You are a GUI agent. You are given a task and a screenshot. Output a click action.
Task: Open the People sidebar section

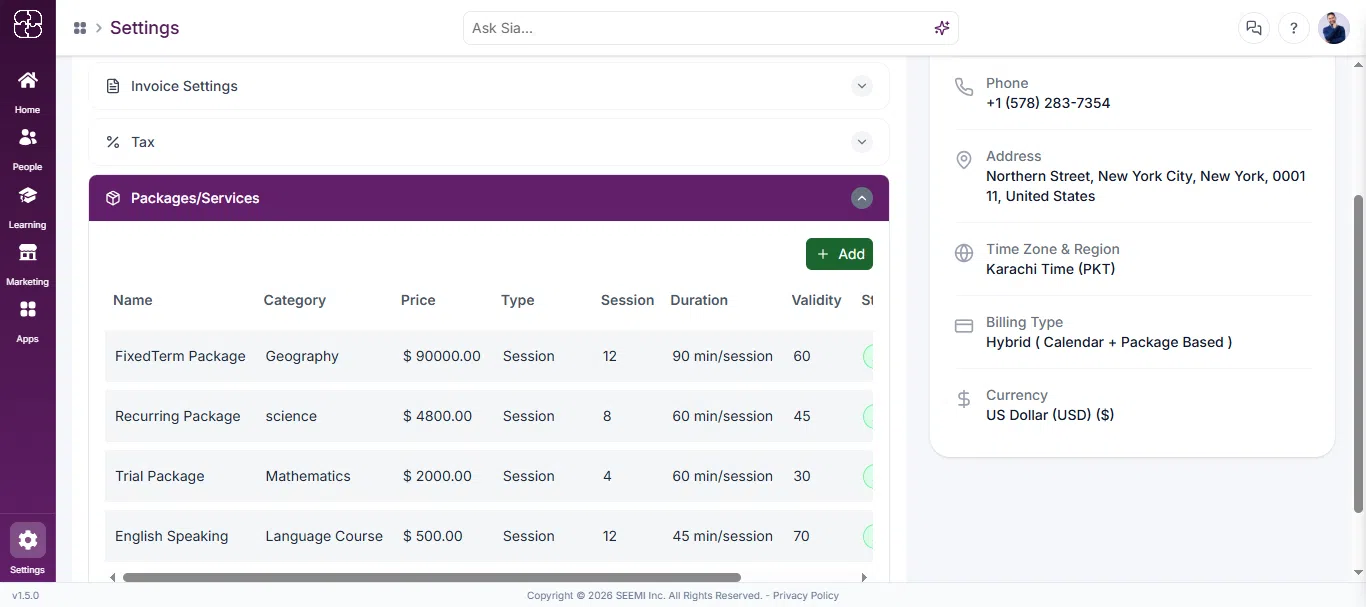tap(28, 148)
